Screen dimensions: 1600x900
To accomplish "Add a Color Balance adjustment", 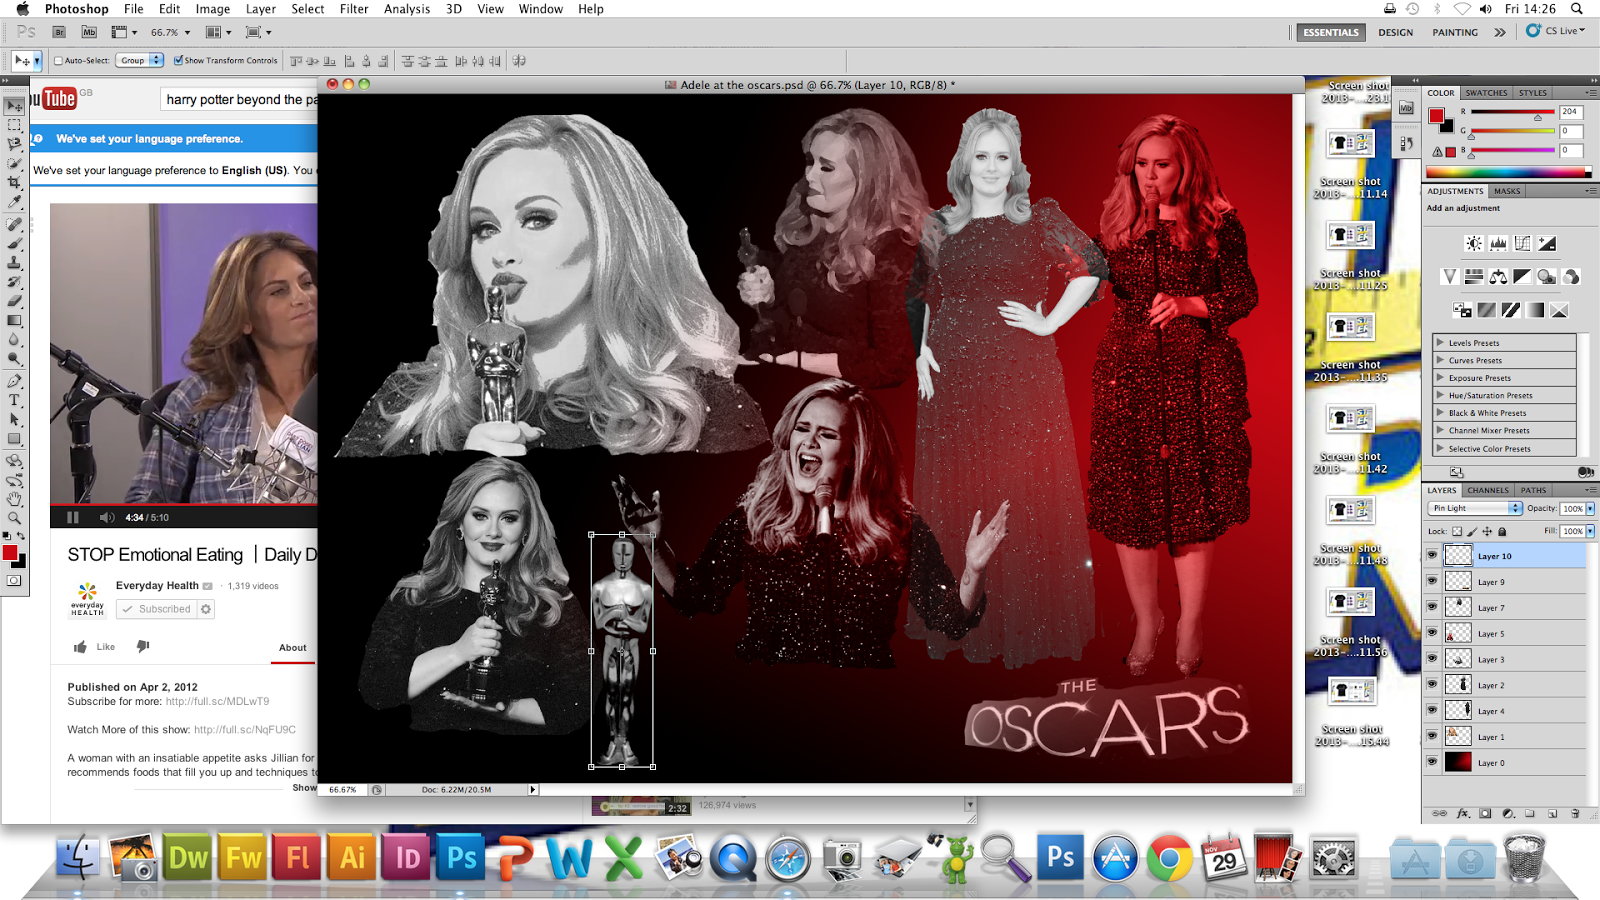I will tap(1498, 276).
